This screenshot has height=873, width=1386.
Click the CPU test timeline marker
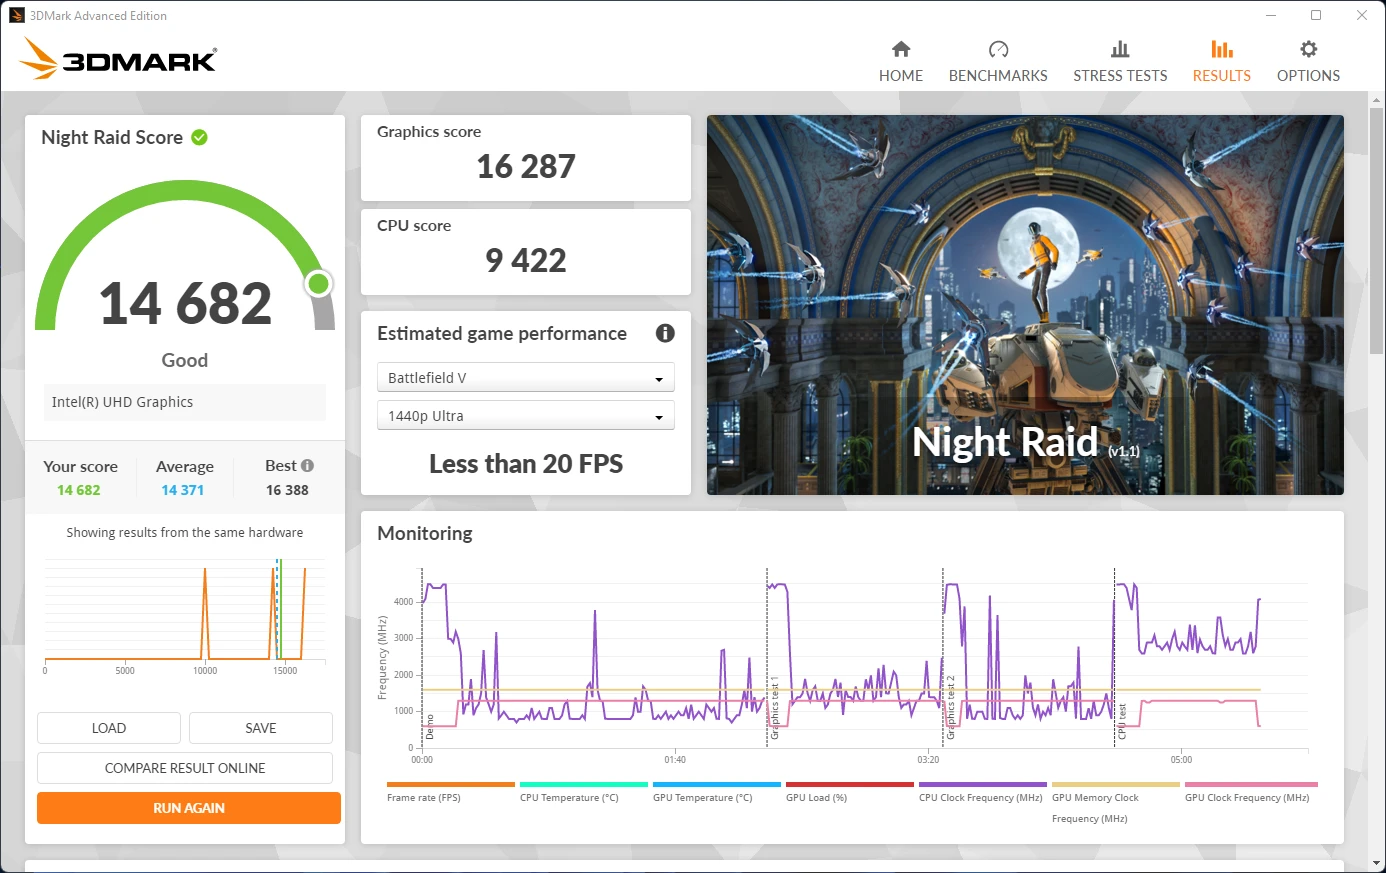1122,721
